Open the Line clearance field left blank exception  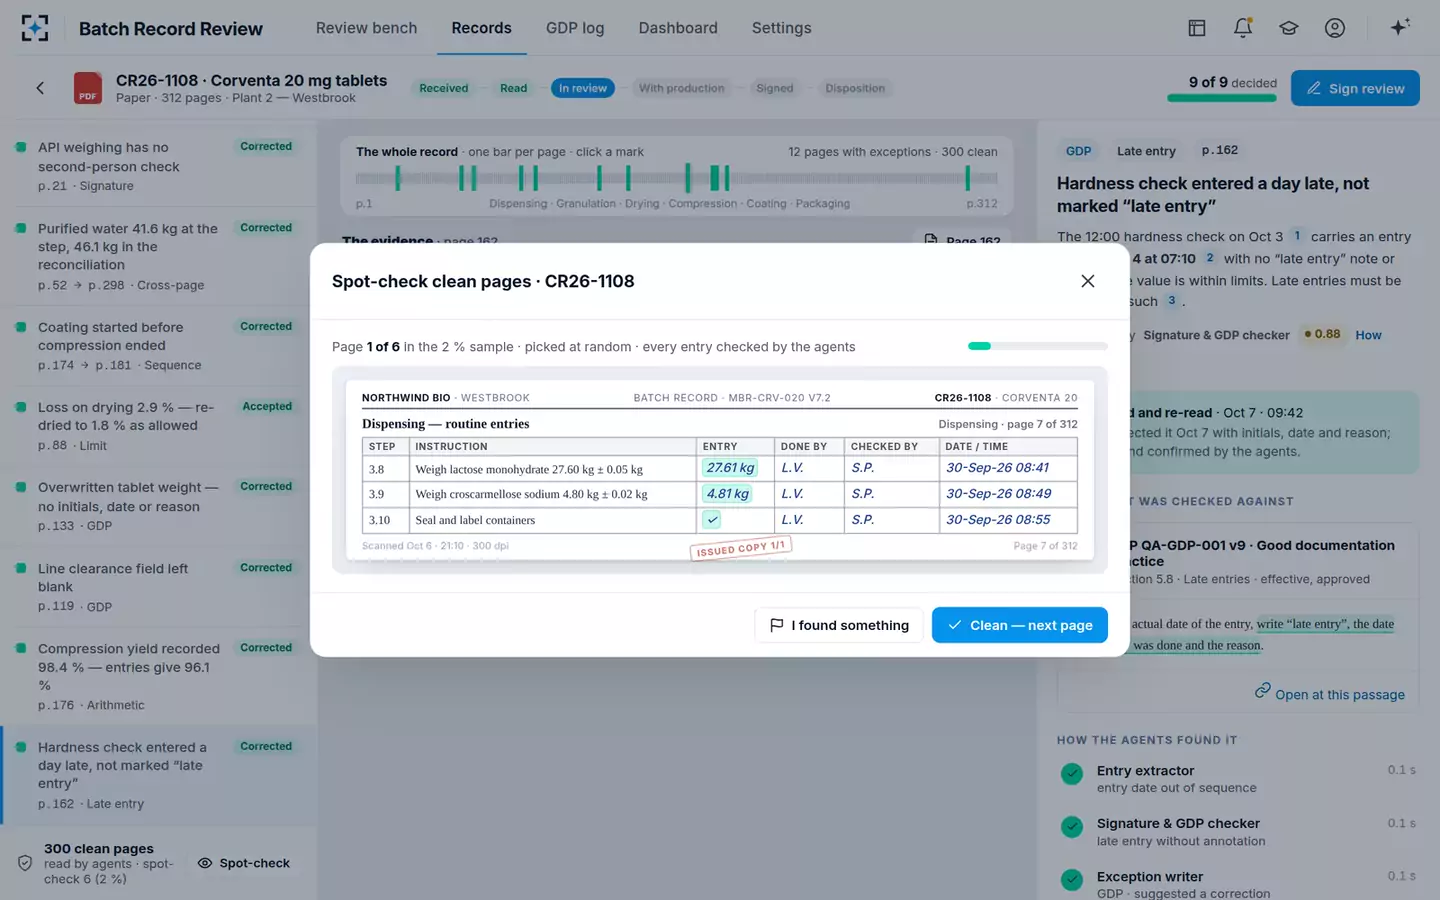(x=160, y=587)
